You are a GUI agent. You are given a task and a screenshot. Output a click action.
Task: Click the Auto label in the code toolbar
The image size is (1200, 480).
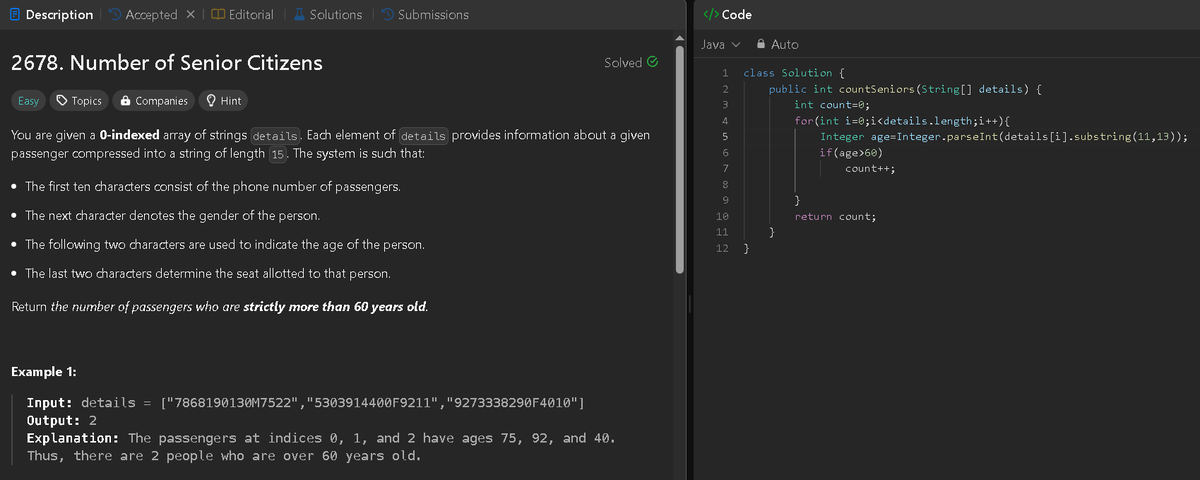click(x=785, y=44)
